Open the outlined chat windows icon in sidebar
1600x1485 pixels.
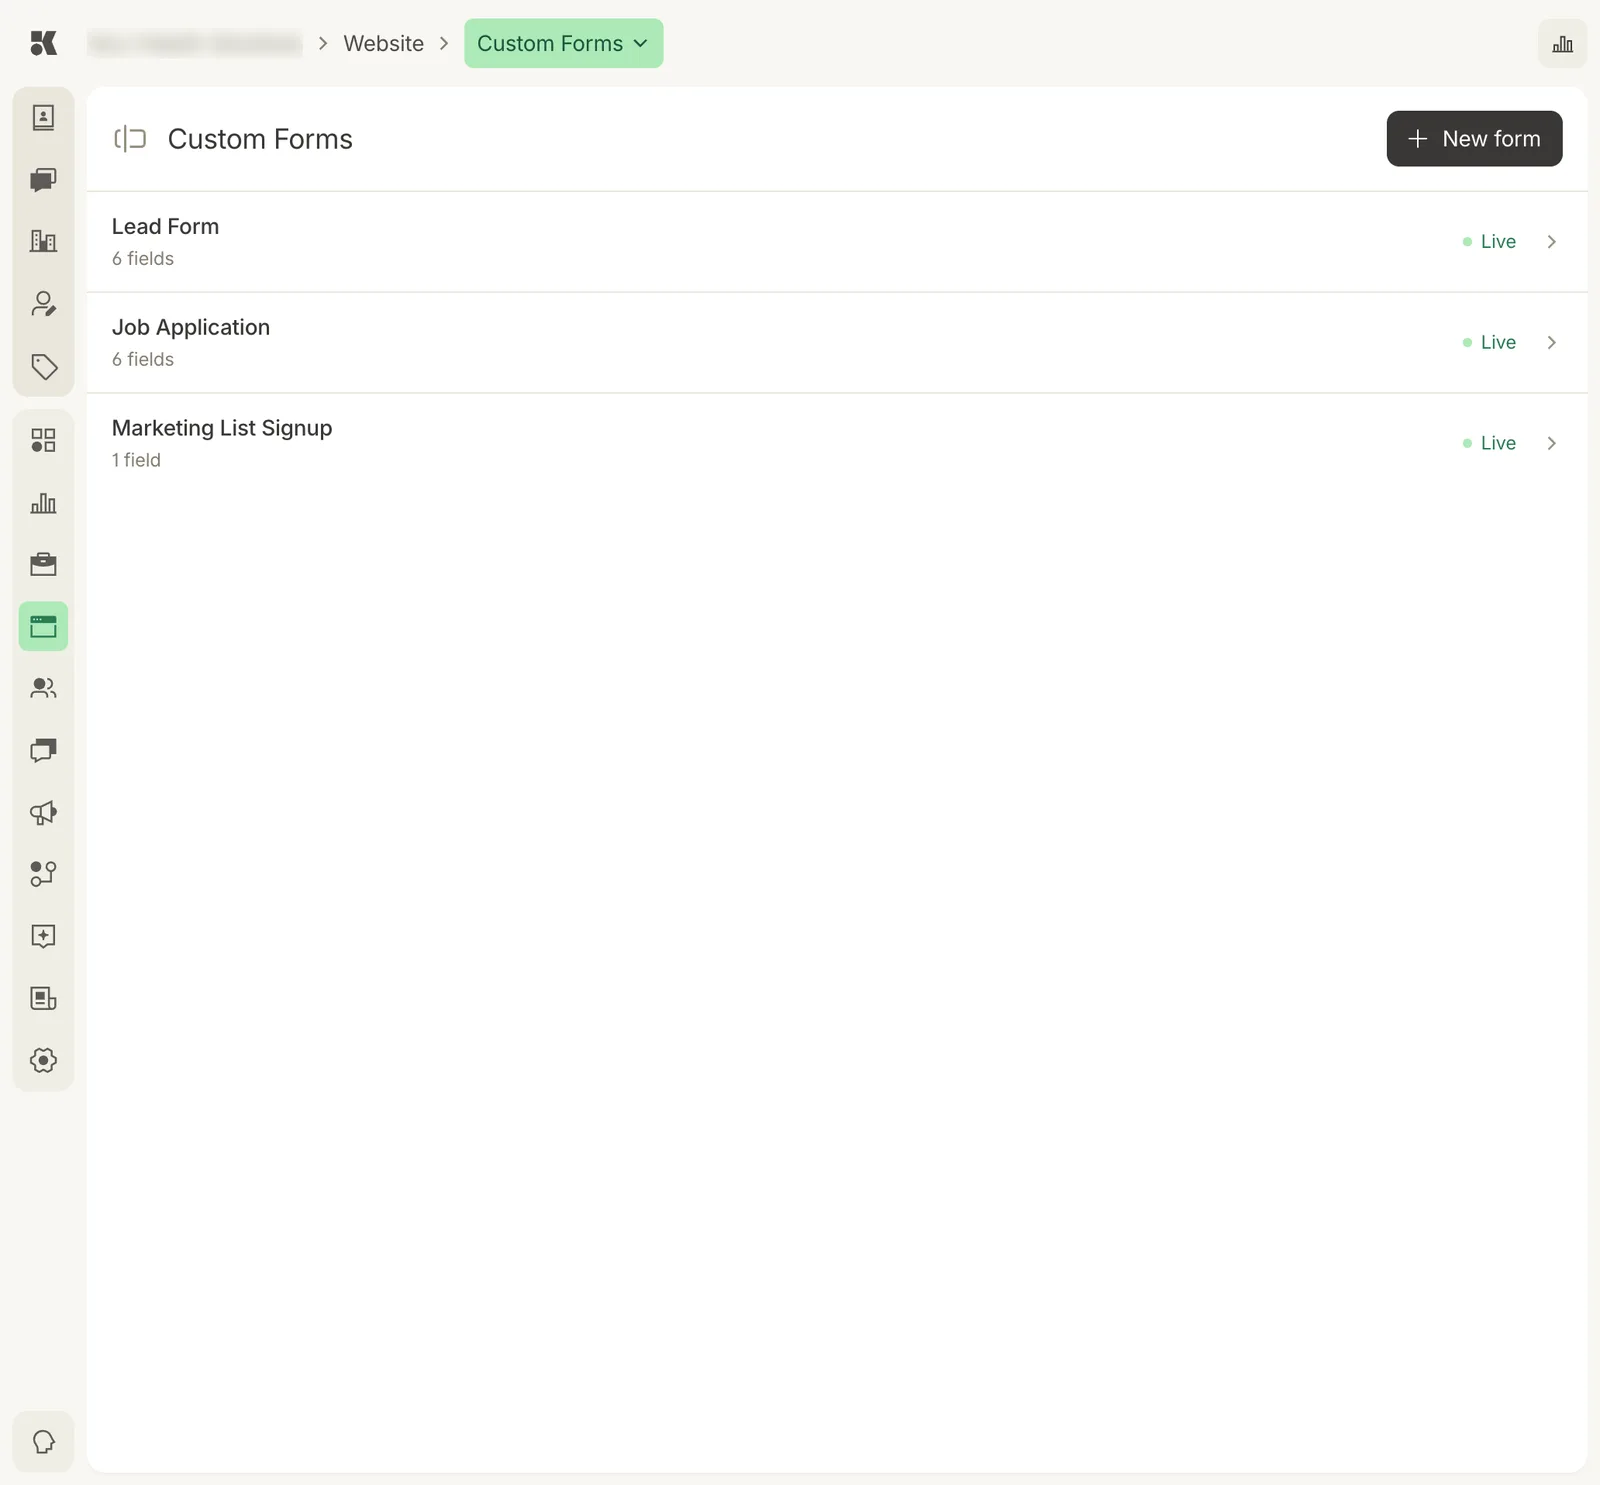43,750
